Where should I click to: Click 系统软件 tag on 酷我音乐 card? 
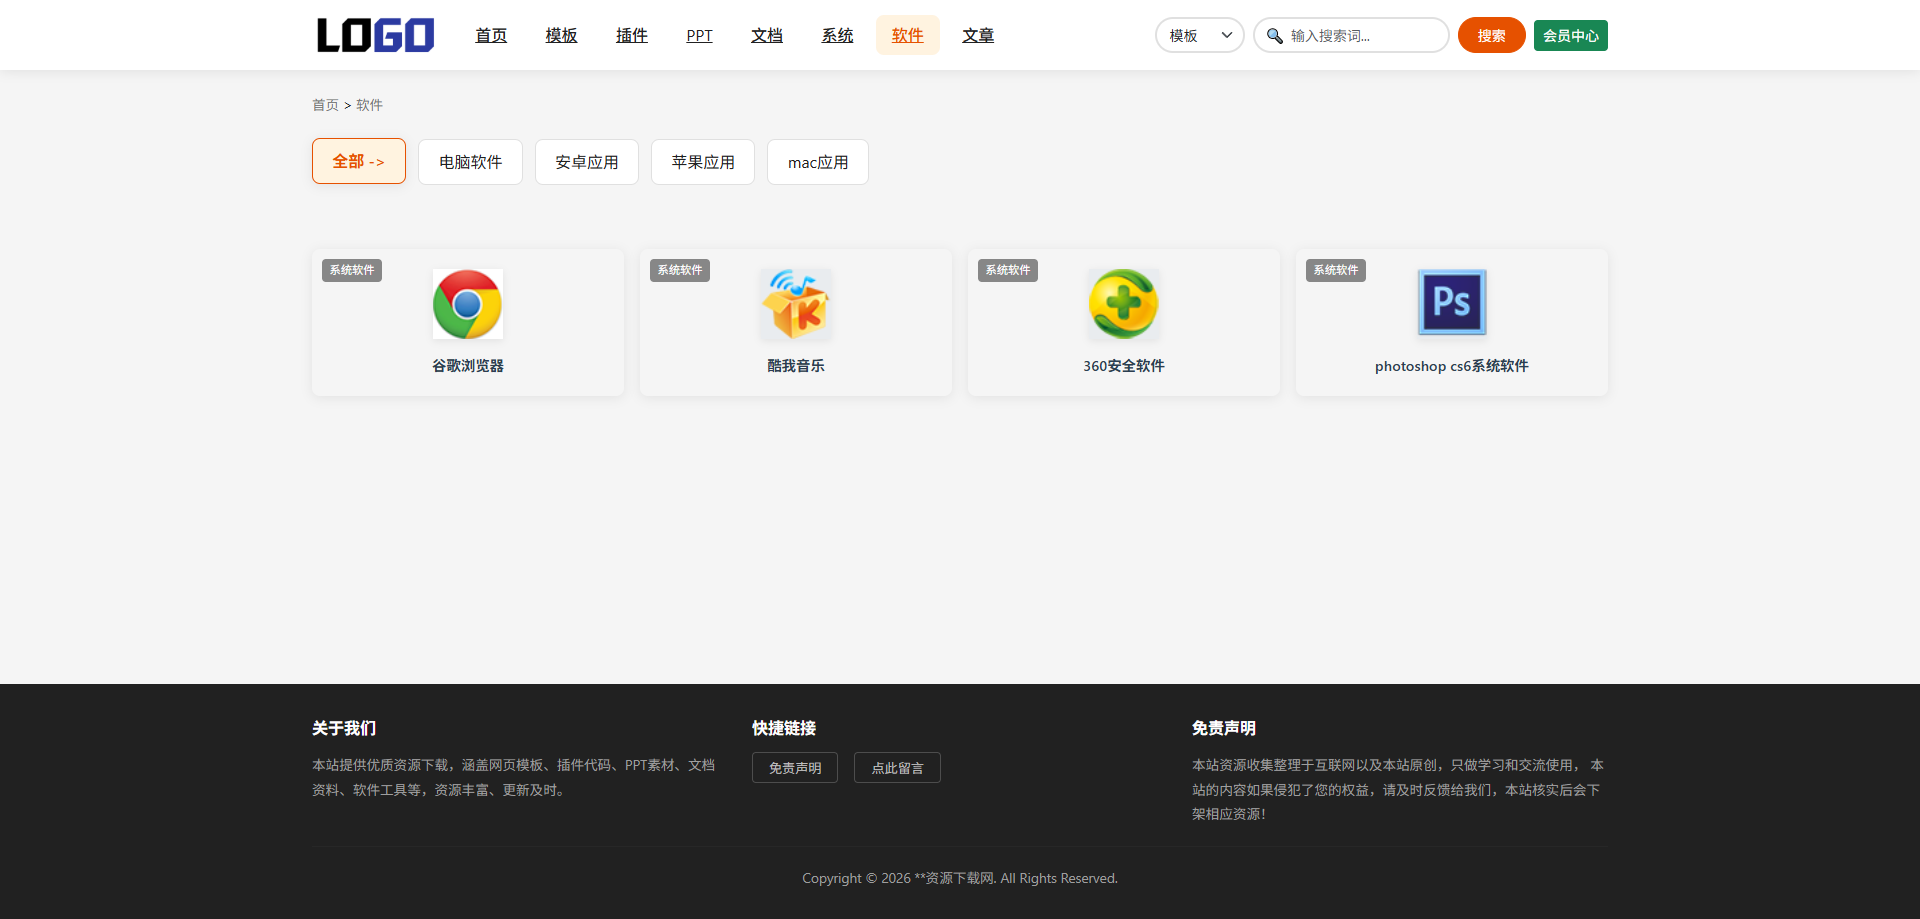(680, 270)
